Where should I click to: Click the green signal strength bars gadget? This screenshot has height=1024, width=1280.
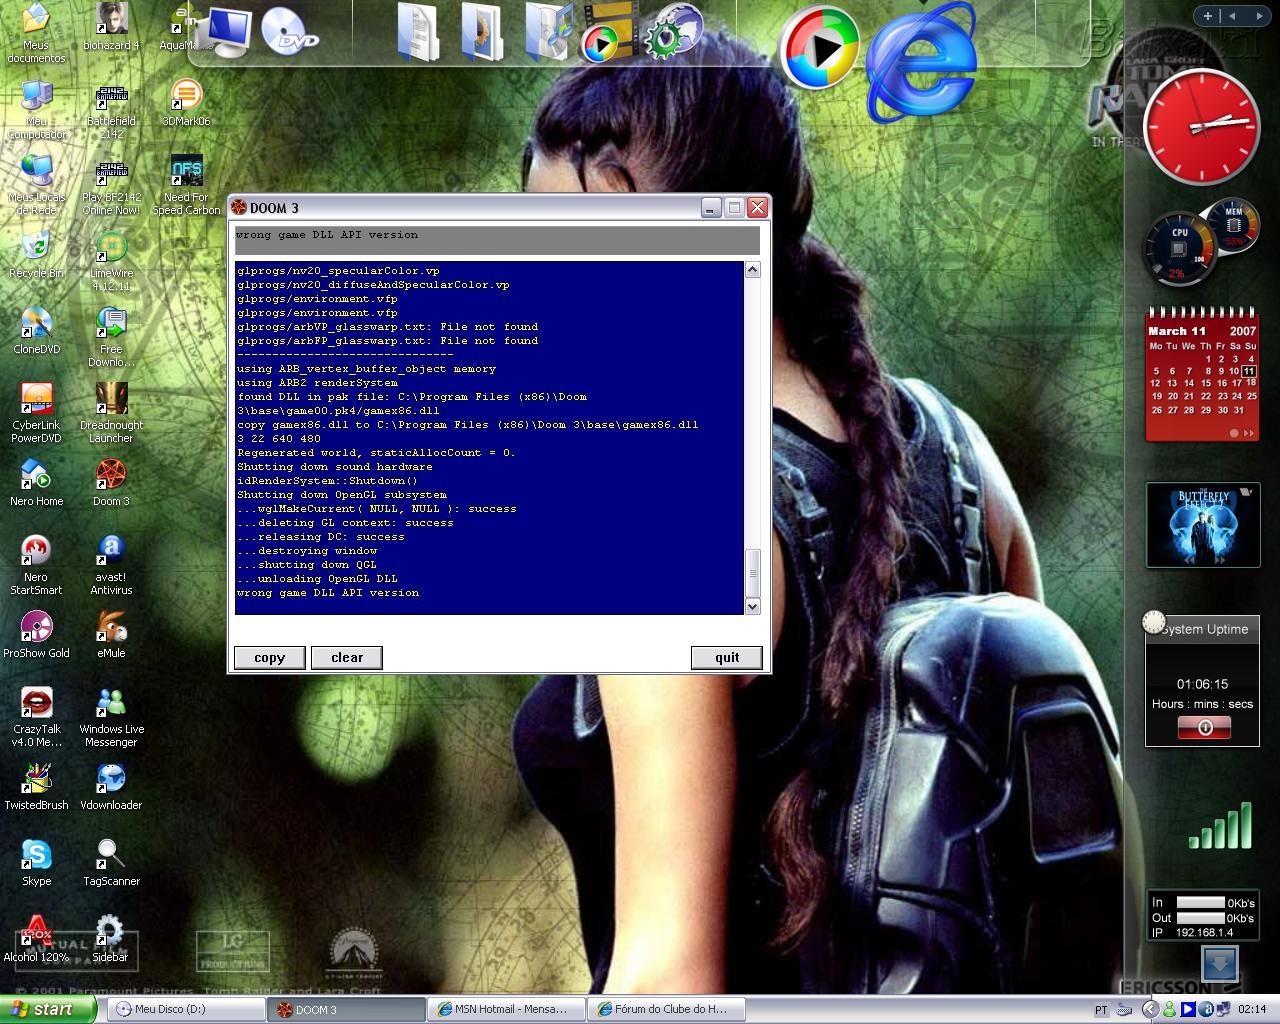click(x=1221, y=826)
